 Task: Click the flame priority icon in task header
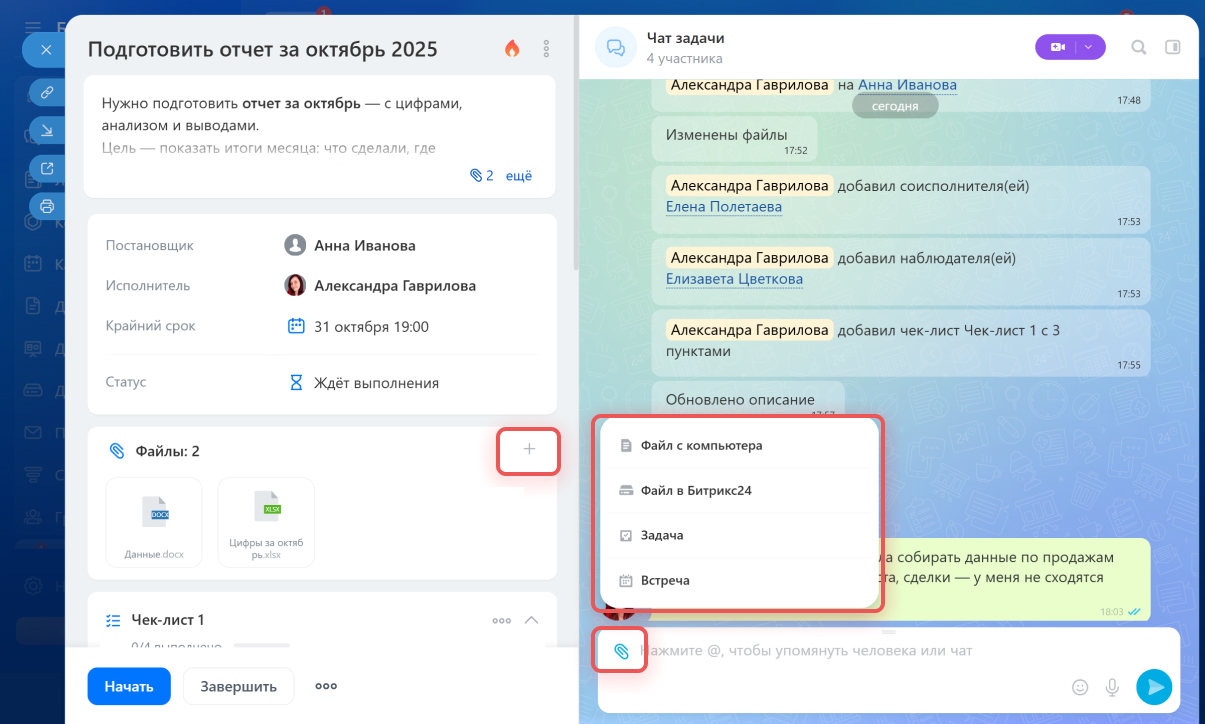point(512,48)
